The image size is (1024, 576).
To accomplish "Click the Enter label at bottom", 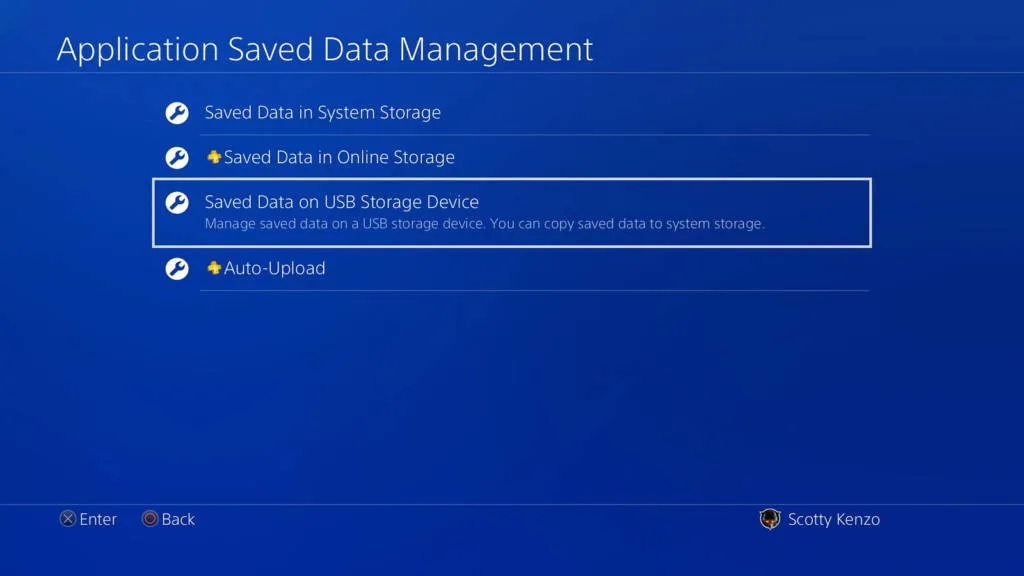I will point(98,519).
